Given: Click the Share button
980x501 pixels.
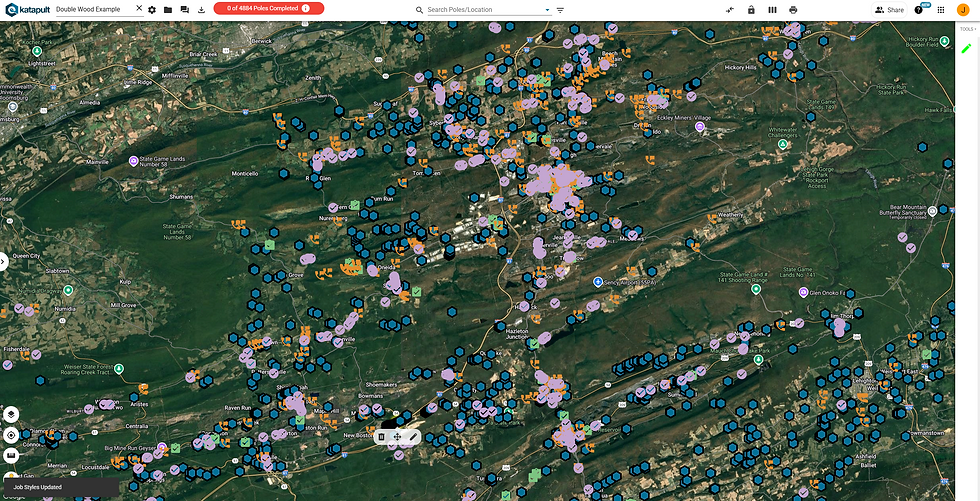Looking at the screenshot, I should 889,10.
